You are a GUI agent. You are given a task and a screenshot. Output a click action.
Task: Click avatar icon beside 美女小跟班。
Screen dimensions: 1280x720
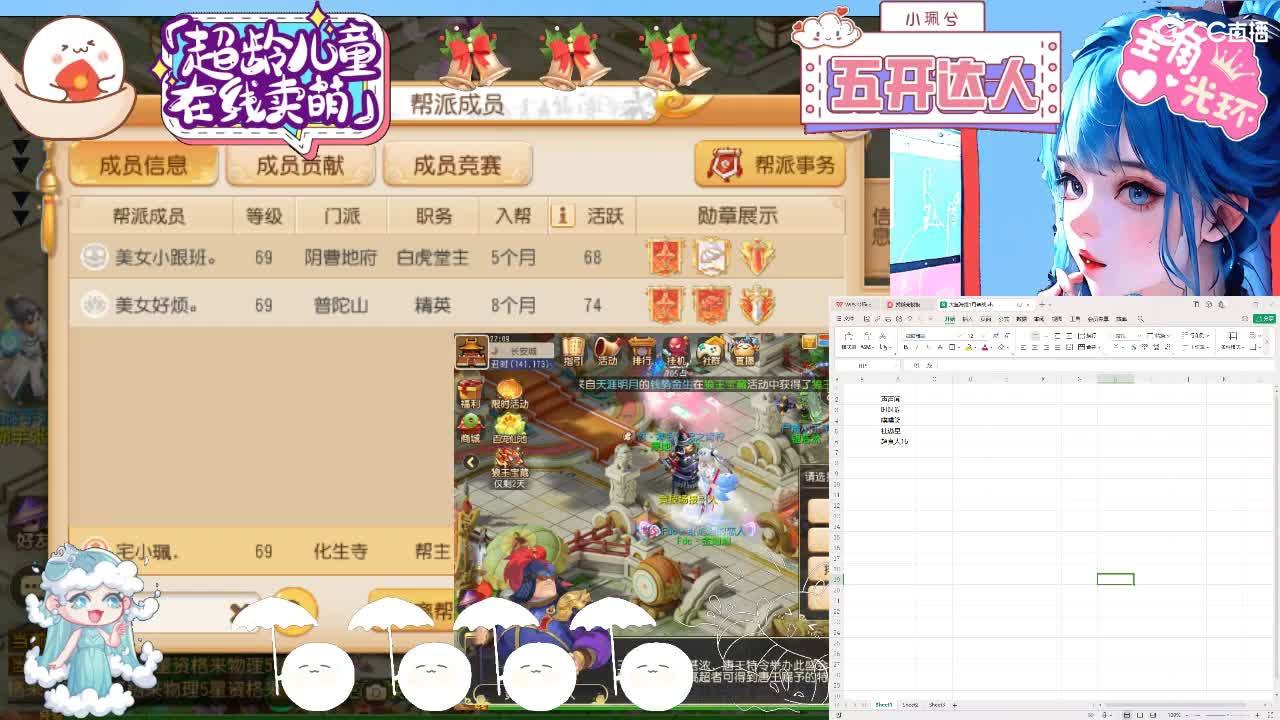coord(94,257)
